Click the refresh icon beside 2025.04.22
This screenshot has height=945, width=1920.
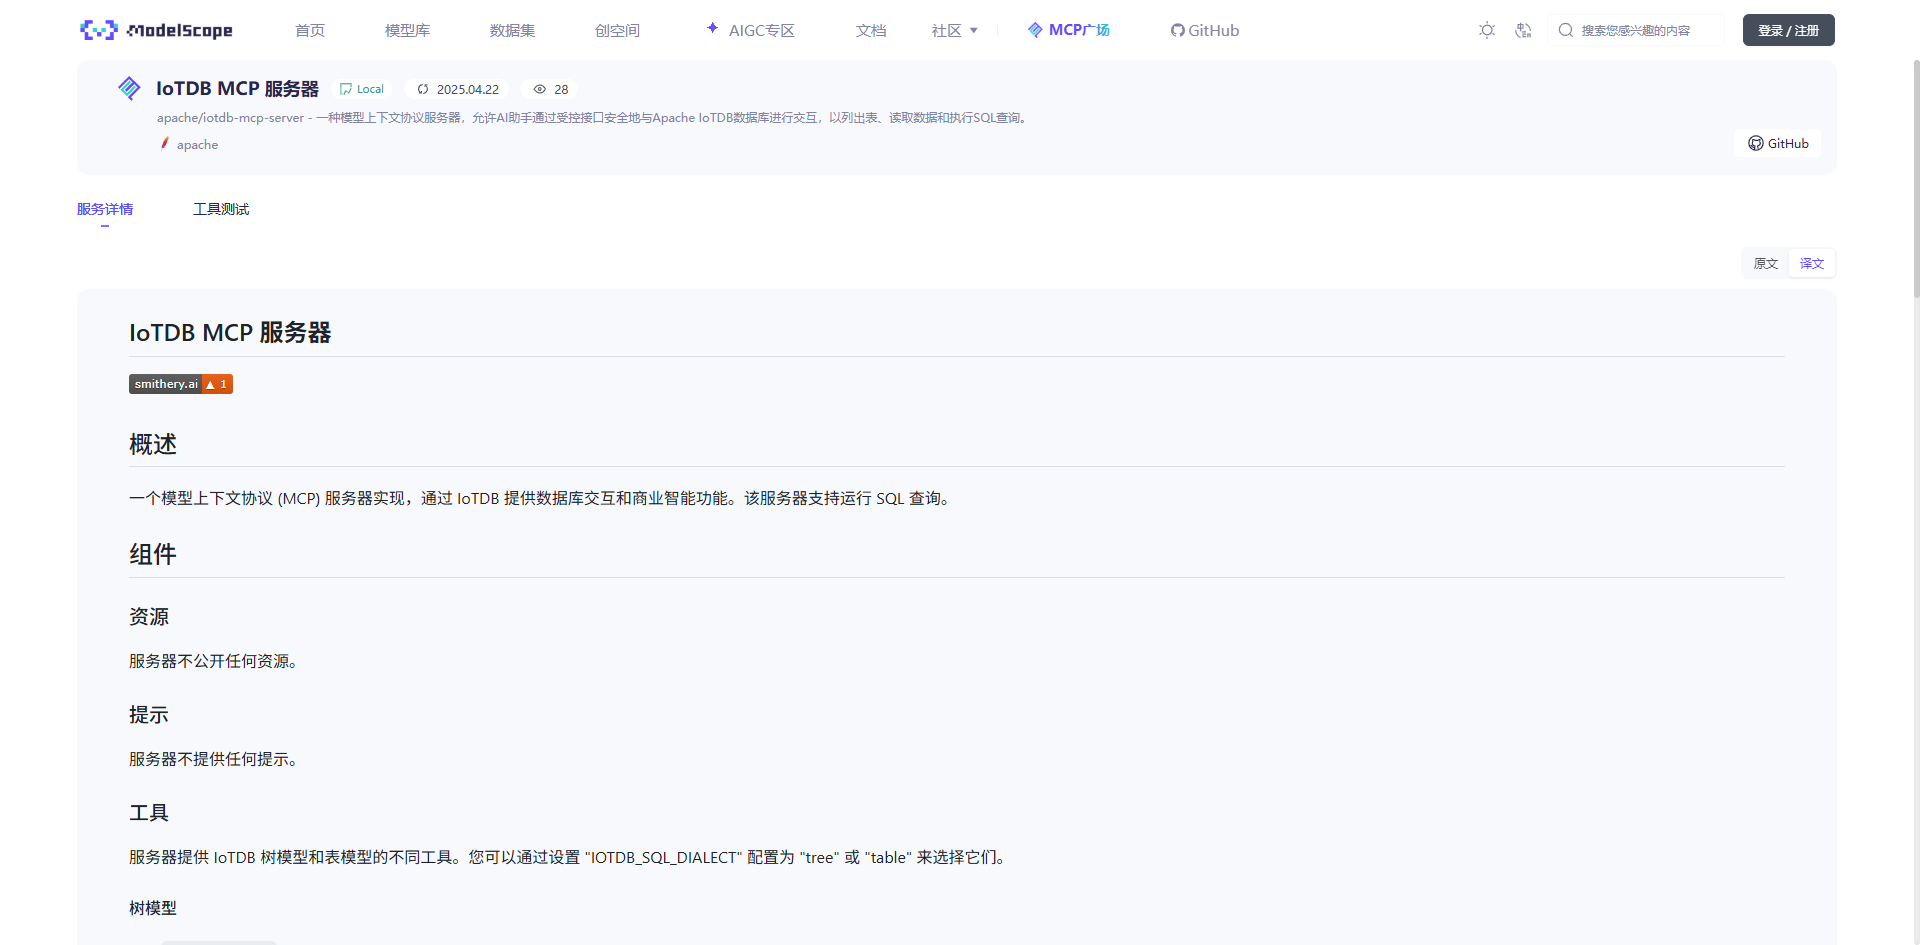tap(423, 89)
